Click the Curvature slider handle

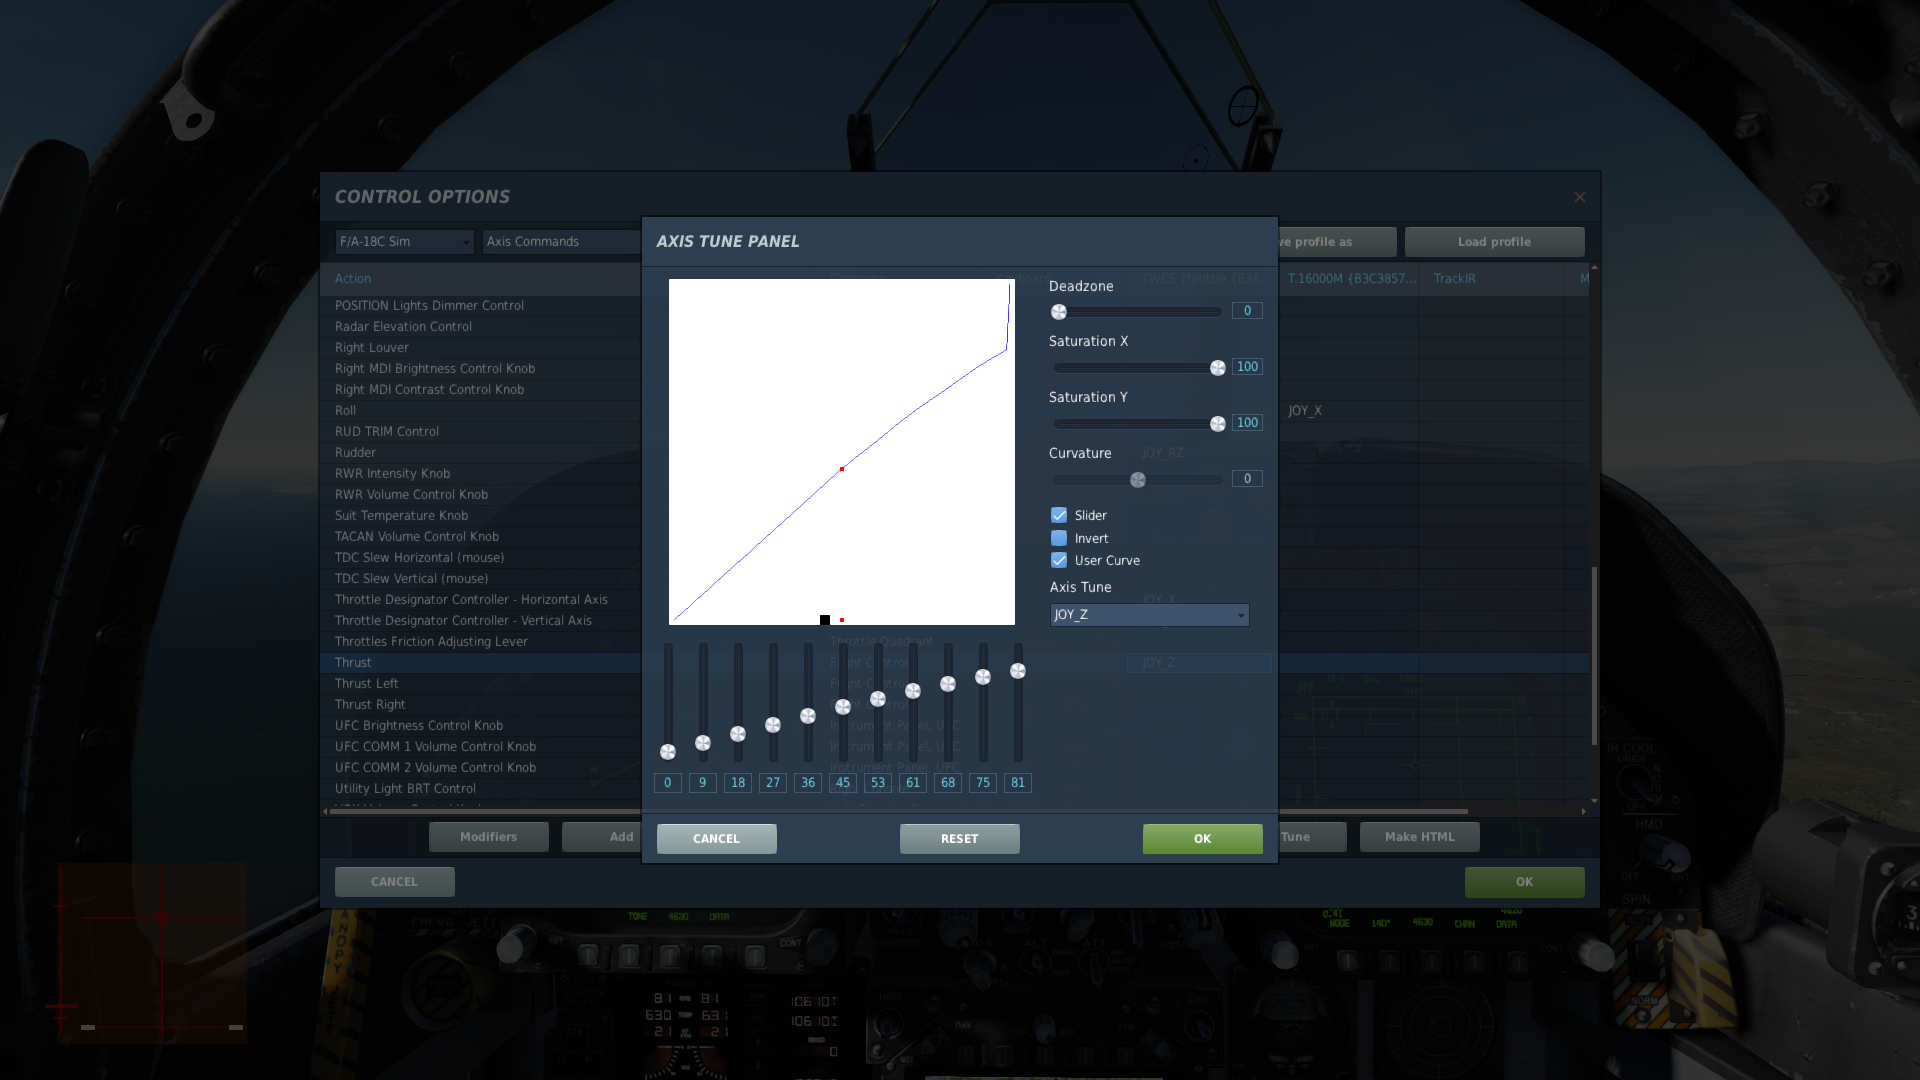pos(1138,480)
